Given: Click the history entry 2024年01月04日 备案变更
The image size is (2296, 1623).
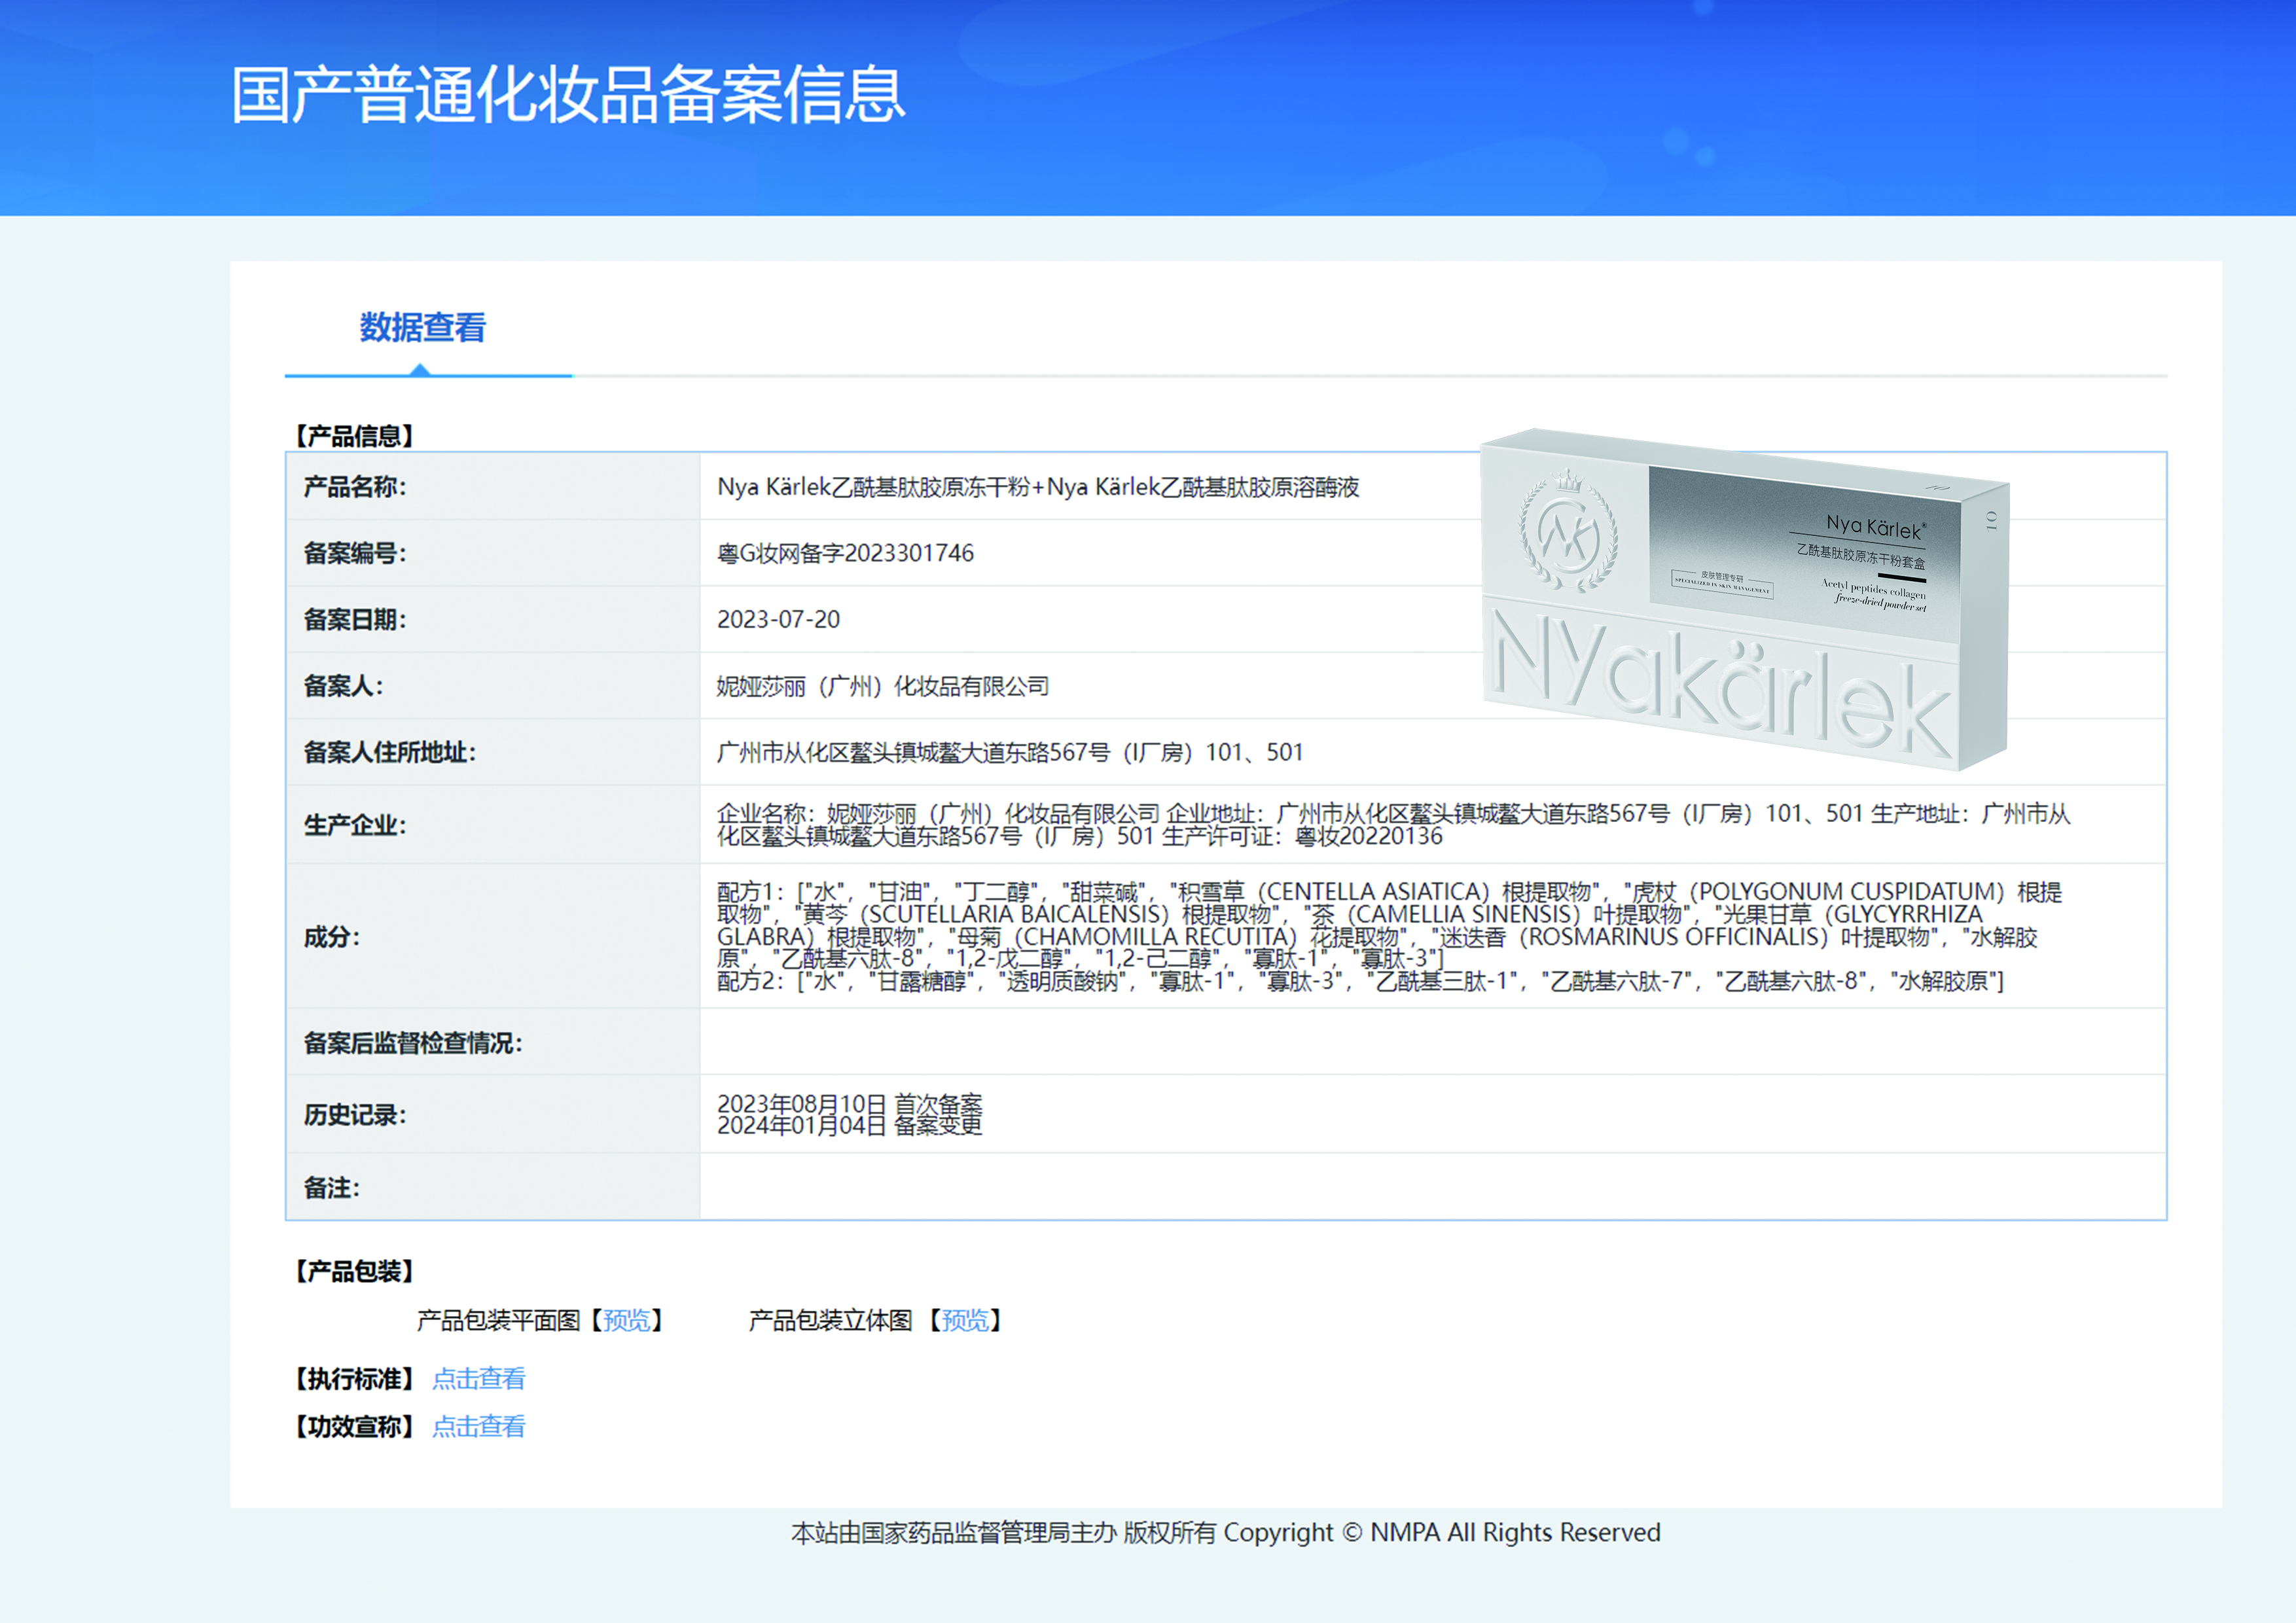Looking at the screenshot, I should (850, 1126).
